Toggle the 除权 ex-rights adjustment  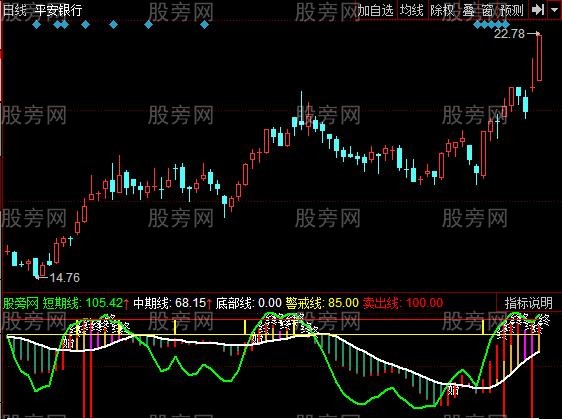tap(442, 10)
